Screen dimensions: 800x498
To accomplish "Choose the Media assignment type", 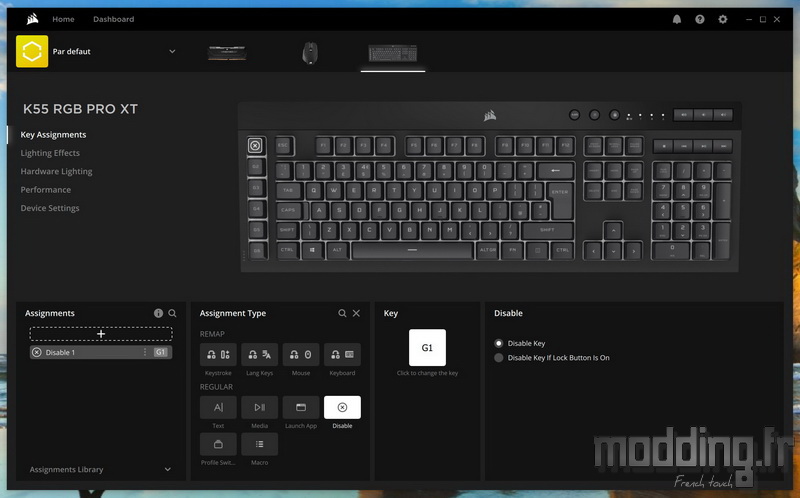I will pos(259,407).
